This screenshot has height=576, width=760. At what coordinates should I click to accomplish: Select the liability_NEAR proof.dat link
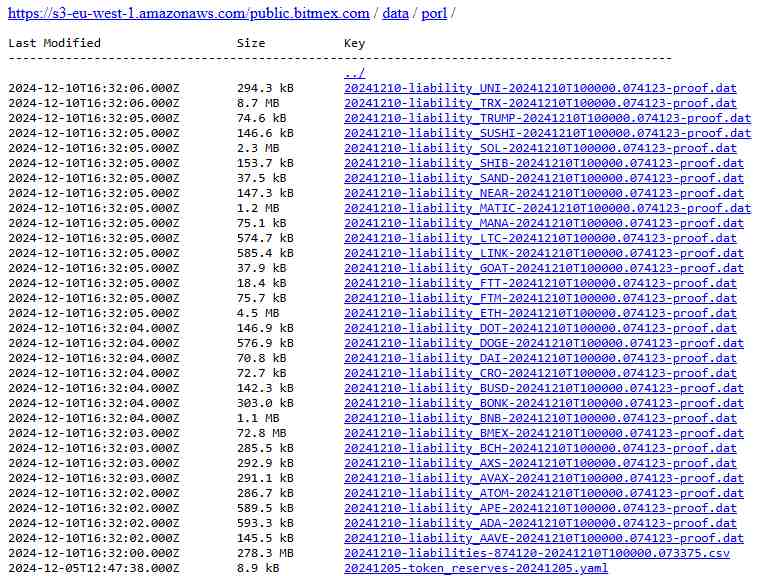coord(544,193)
